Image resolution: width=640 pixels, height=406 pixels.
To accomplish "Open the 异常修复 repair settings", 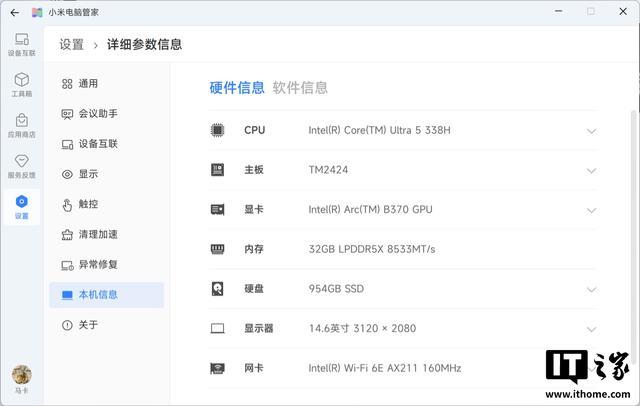I will (98, 265).
